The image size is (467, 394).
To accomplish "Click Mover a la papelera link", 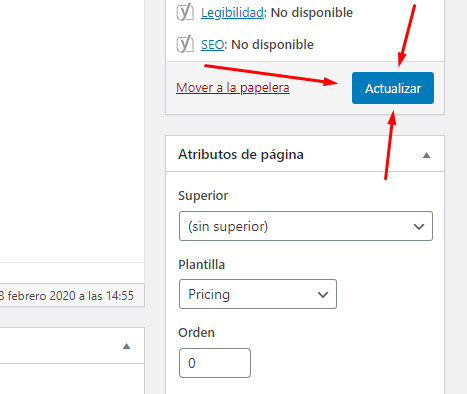I will (x=233, y=88).
